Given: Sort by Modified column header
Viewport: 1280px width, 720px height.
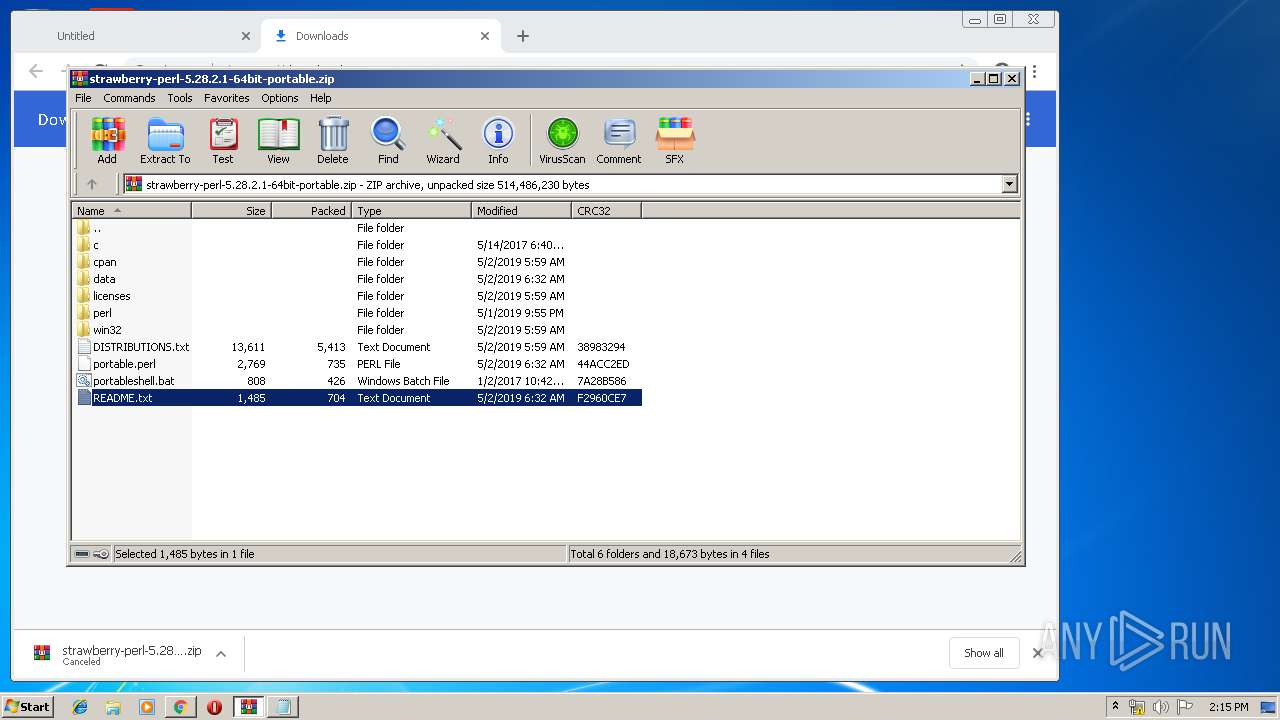Looking at the screenshot, I should (522, 211).
